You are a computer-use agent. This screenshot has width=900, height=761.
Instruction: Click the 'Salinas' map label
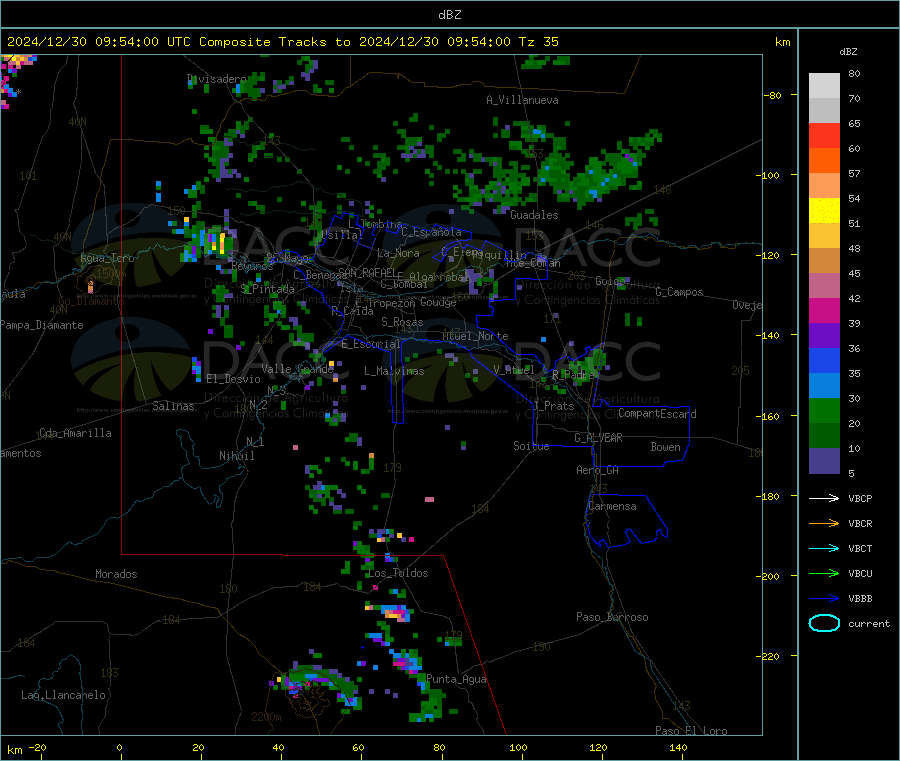[x=173, y=406]
